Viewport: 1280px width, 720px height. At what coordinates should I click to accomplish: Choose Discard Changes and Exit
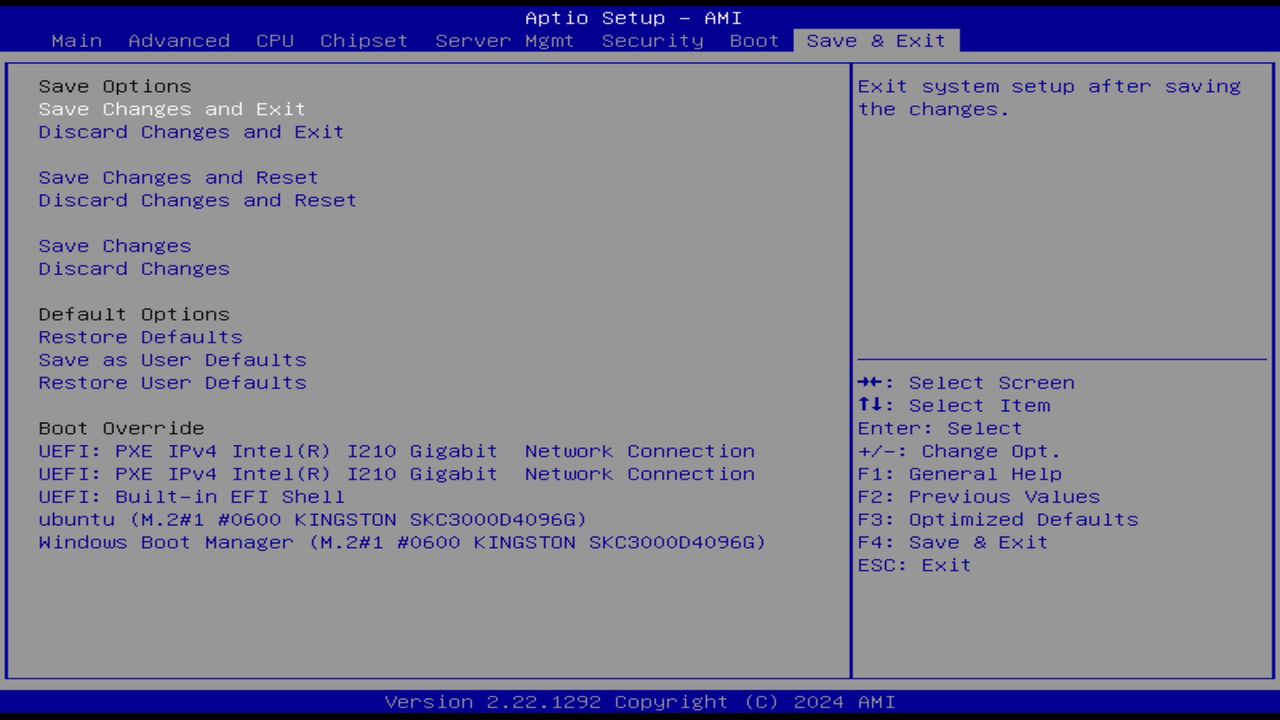click(191, 132)
